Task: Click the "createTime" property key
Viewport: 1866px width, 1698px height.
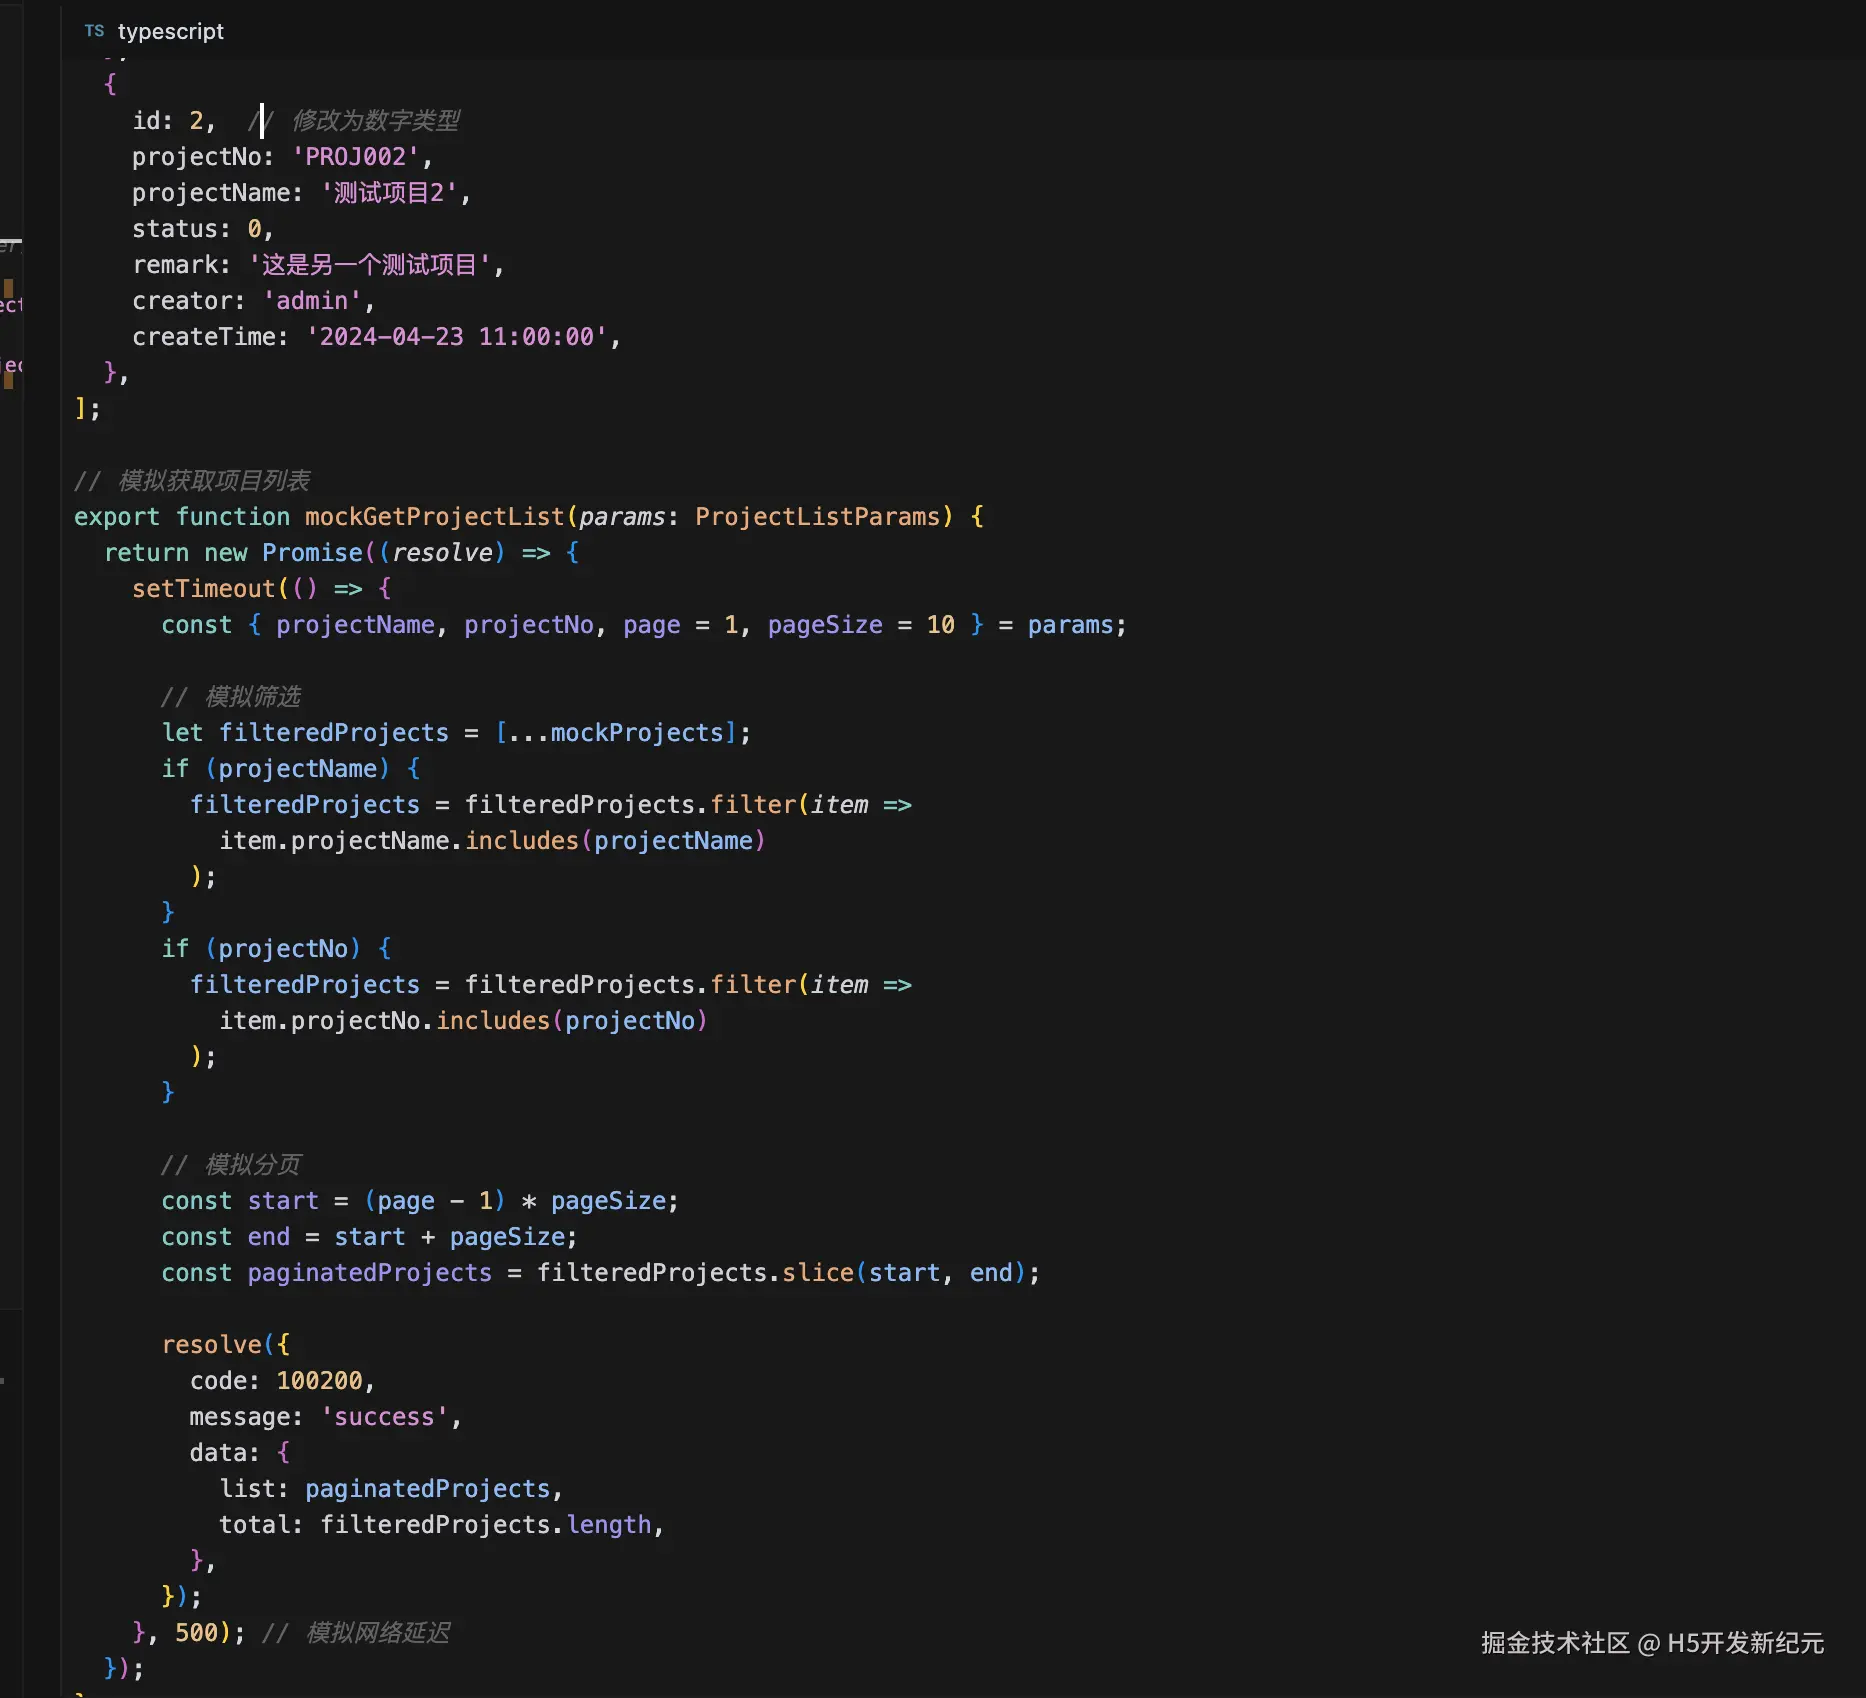Action: point(203,337)
